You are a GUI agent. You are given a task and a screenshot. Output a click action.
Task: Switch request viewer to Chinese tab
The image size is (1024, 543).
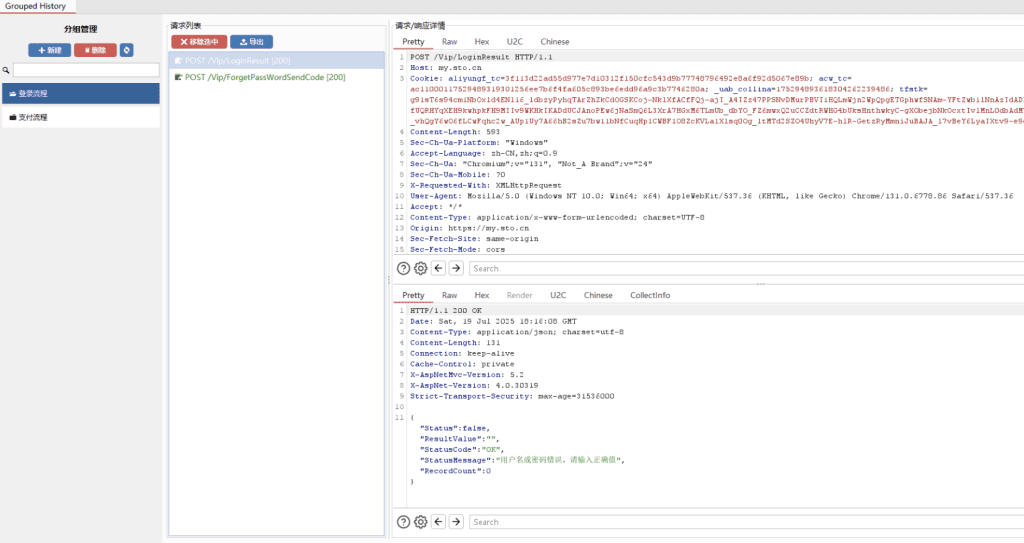(x=554, y=42)
